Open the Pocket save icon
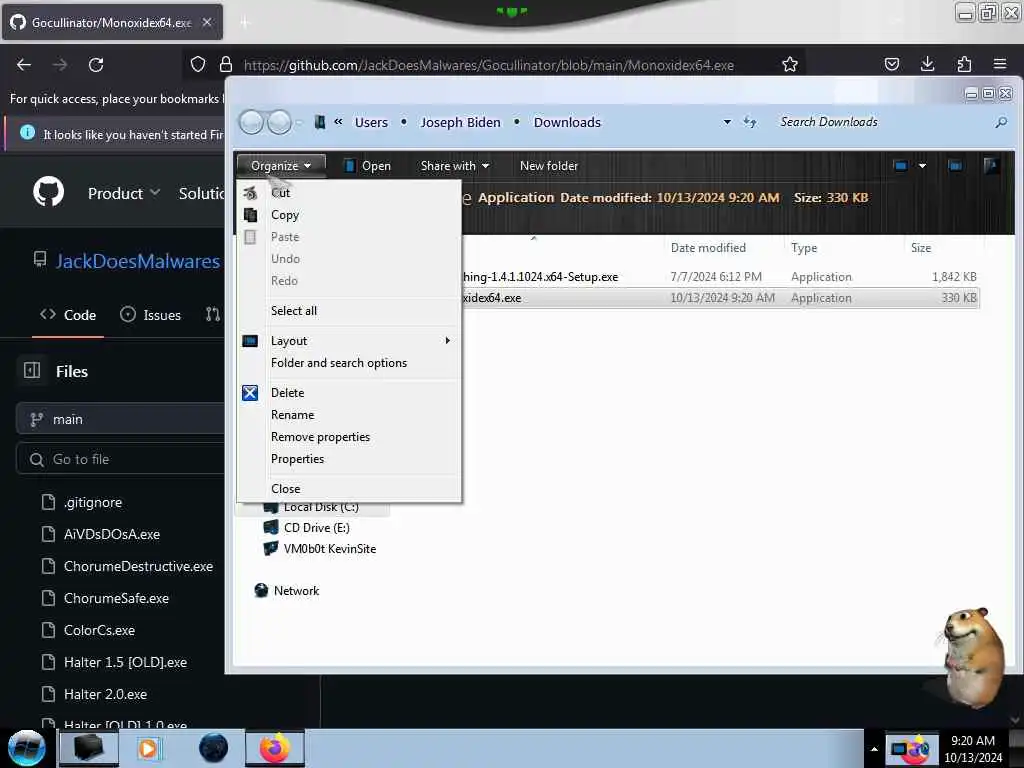This screenshot has width=1024, height=768. [x=891, y=64]
